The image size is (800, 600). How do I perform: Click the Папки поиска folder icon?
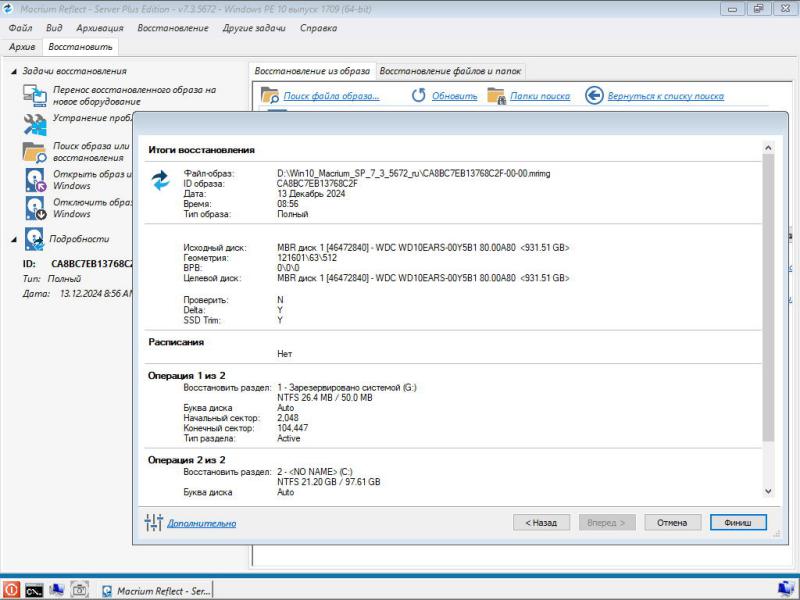coord(496,95)
